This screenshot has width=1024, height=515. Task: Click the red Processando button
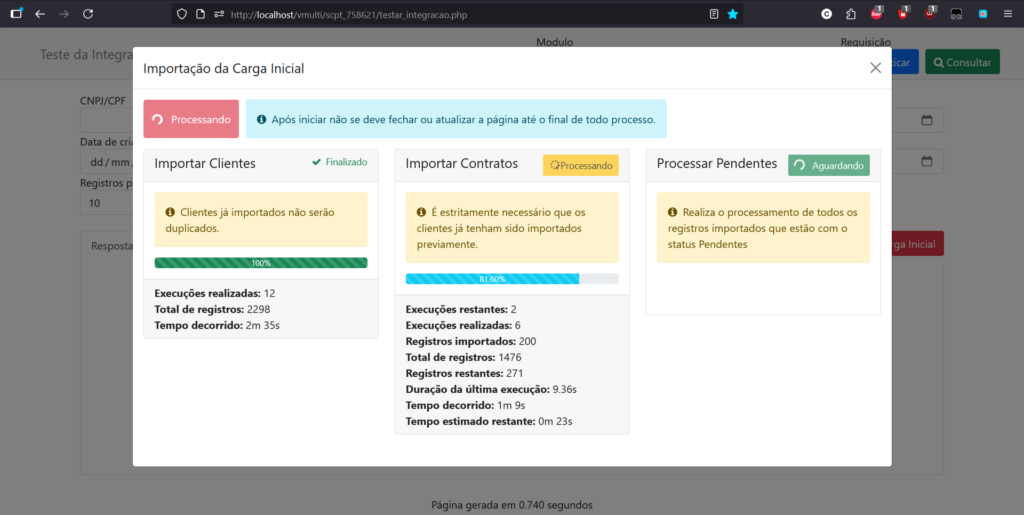pos(191,119)
